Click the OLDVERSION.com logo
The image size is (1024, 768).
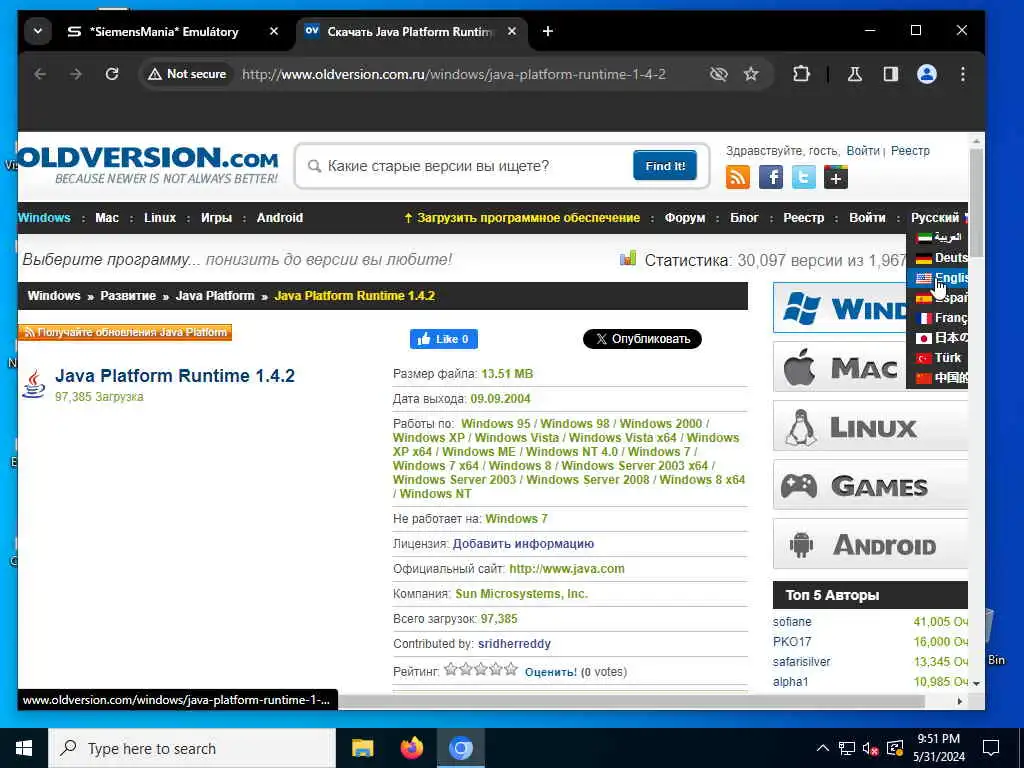pos(148,165)
